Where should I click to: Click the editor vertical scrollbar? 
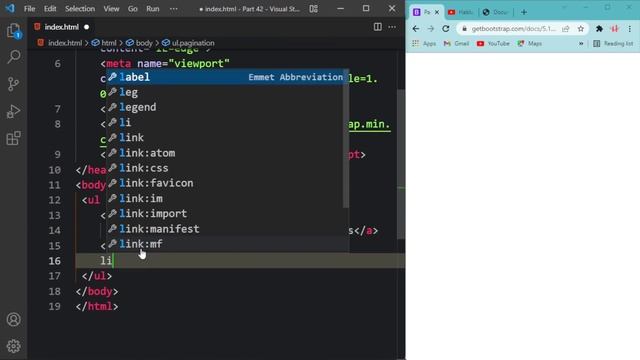pos(401,163)
